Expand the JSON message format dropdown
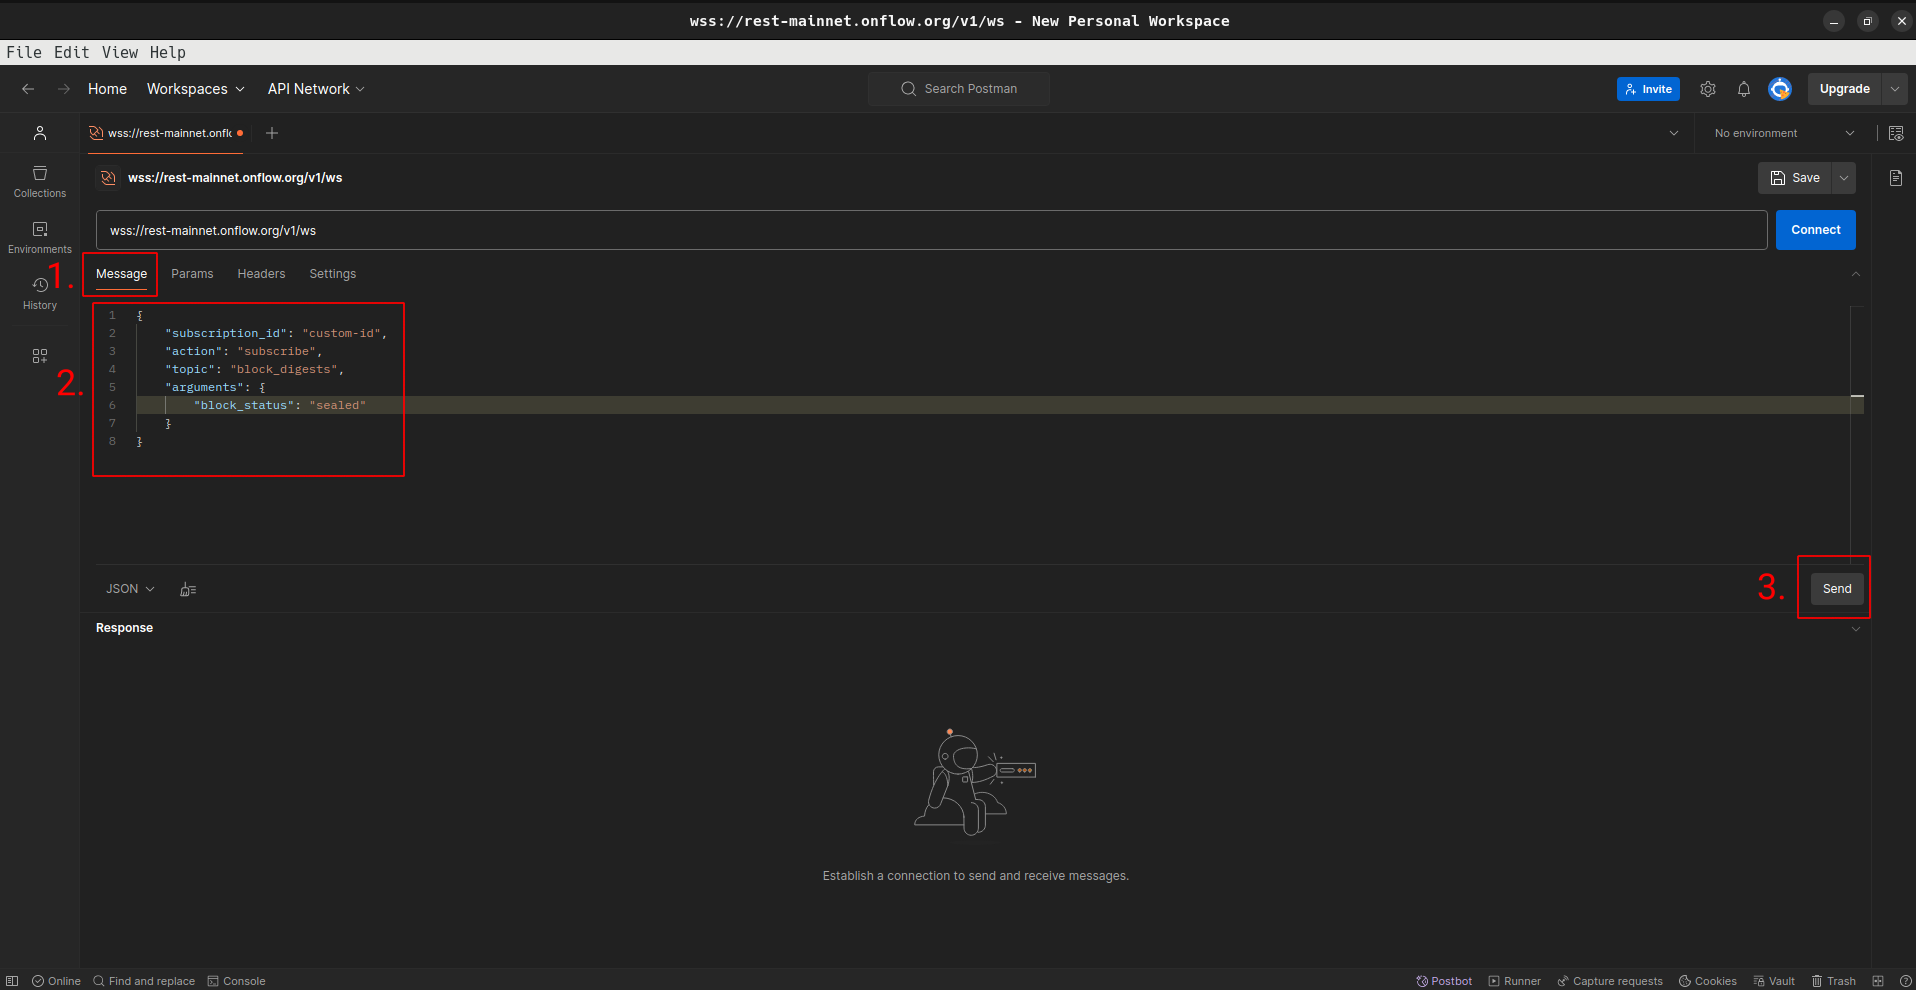Screen dimensions: 1916x990 tap(130, 589)
